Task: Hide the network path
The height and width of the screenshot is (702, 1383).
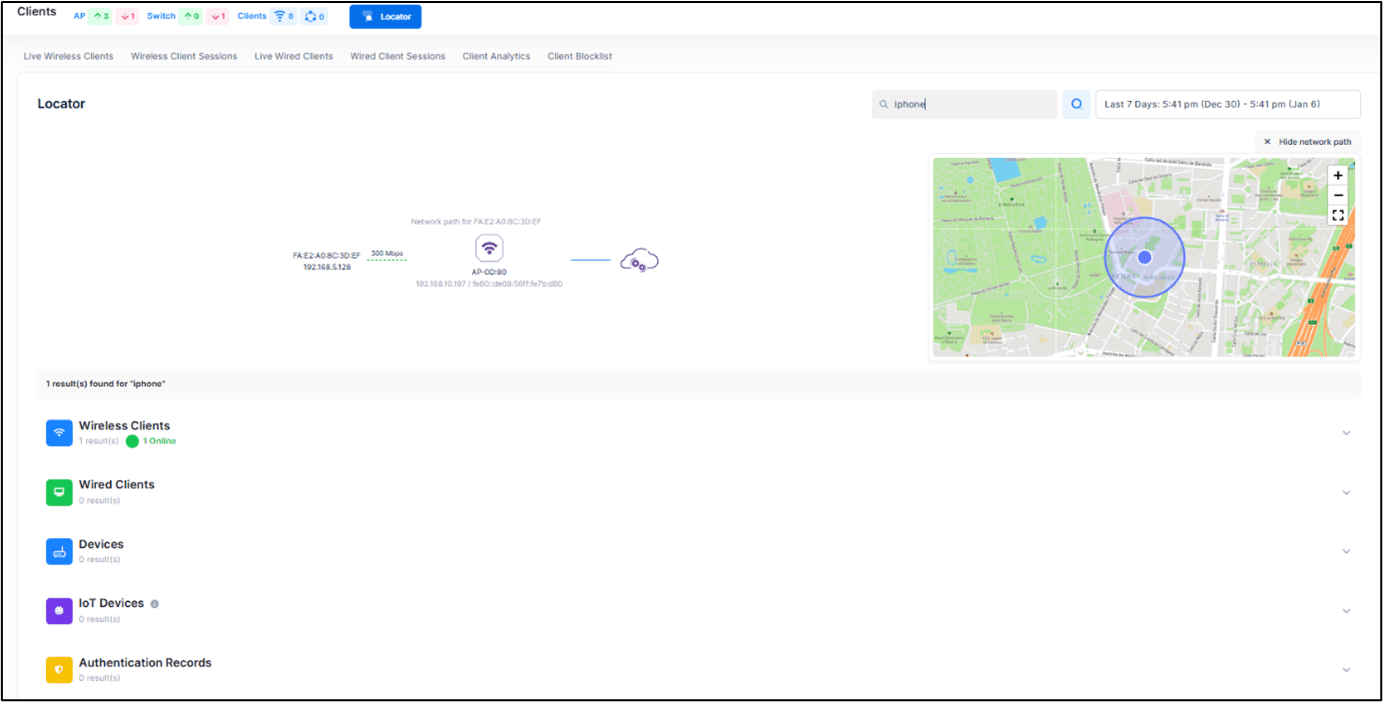Action: 1307,142
